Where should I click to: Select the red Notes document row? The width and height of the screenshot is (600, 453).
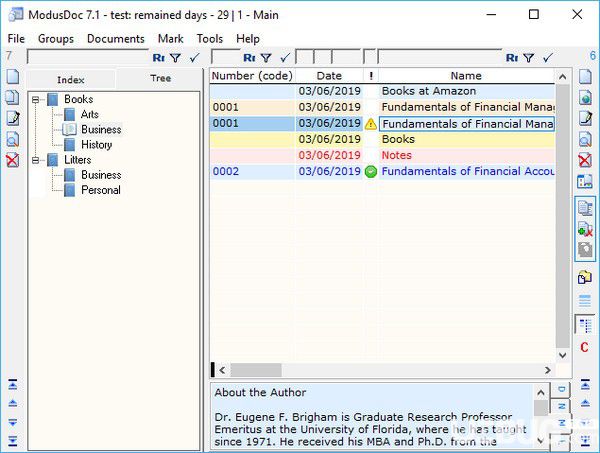pyautogui.click(x=382, y=155)
